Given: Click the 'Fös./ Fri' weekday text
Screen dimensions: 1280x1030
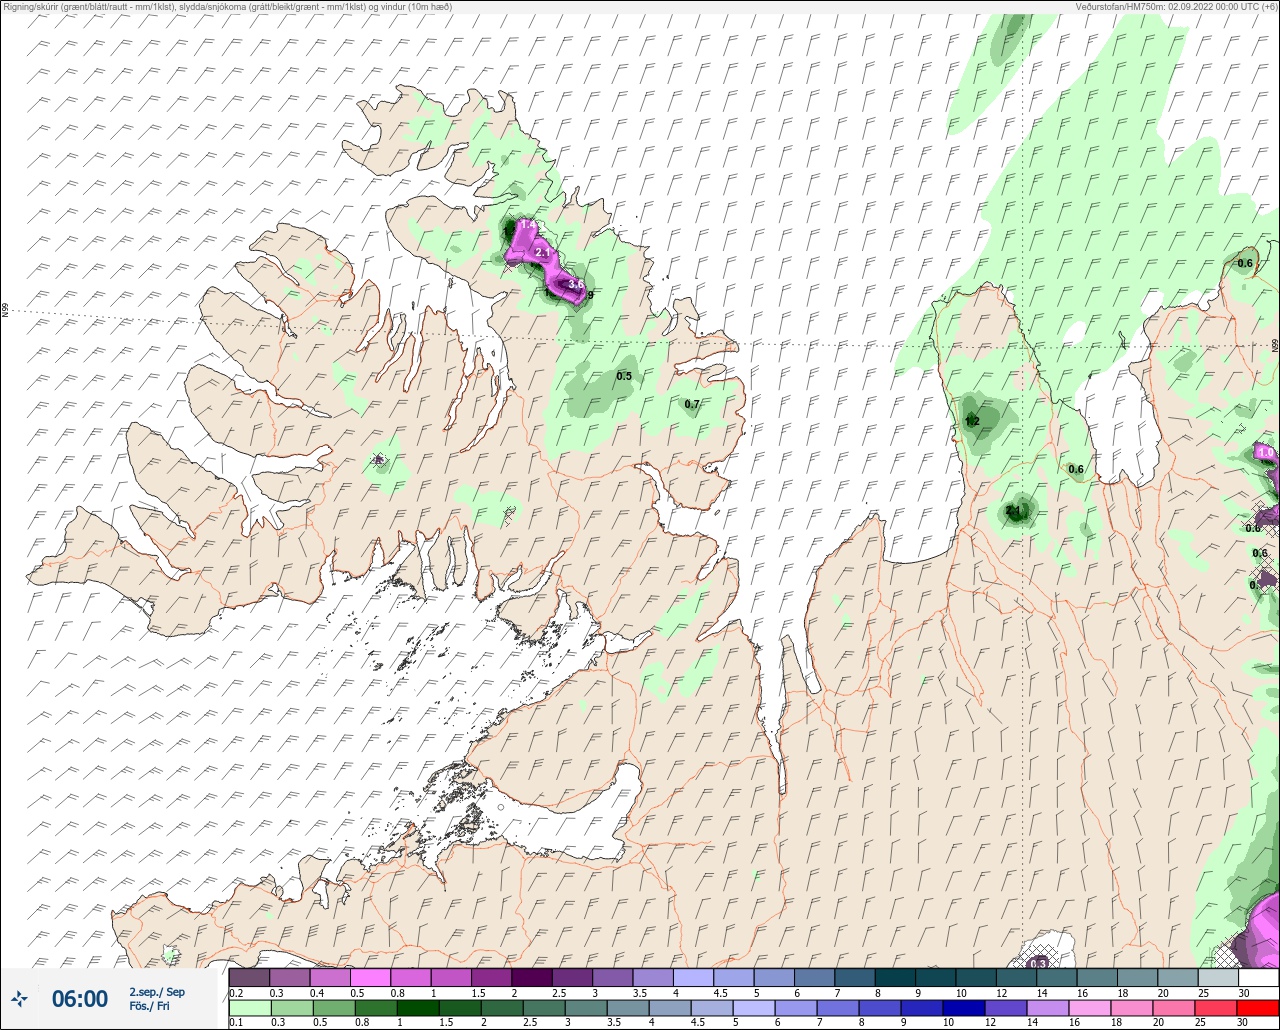Looking at the screenshot, I should tap(150, 1007).
